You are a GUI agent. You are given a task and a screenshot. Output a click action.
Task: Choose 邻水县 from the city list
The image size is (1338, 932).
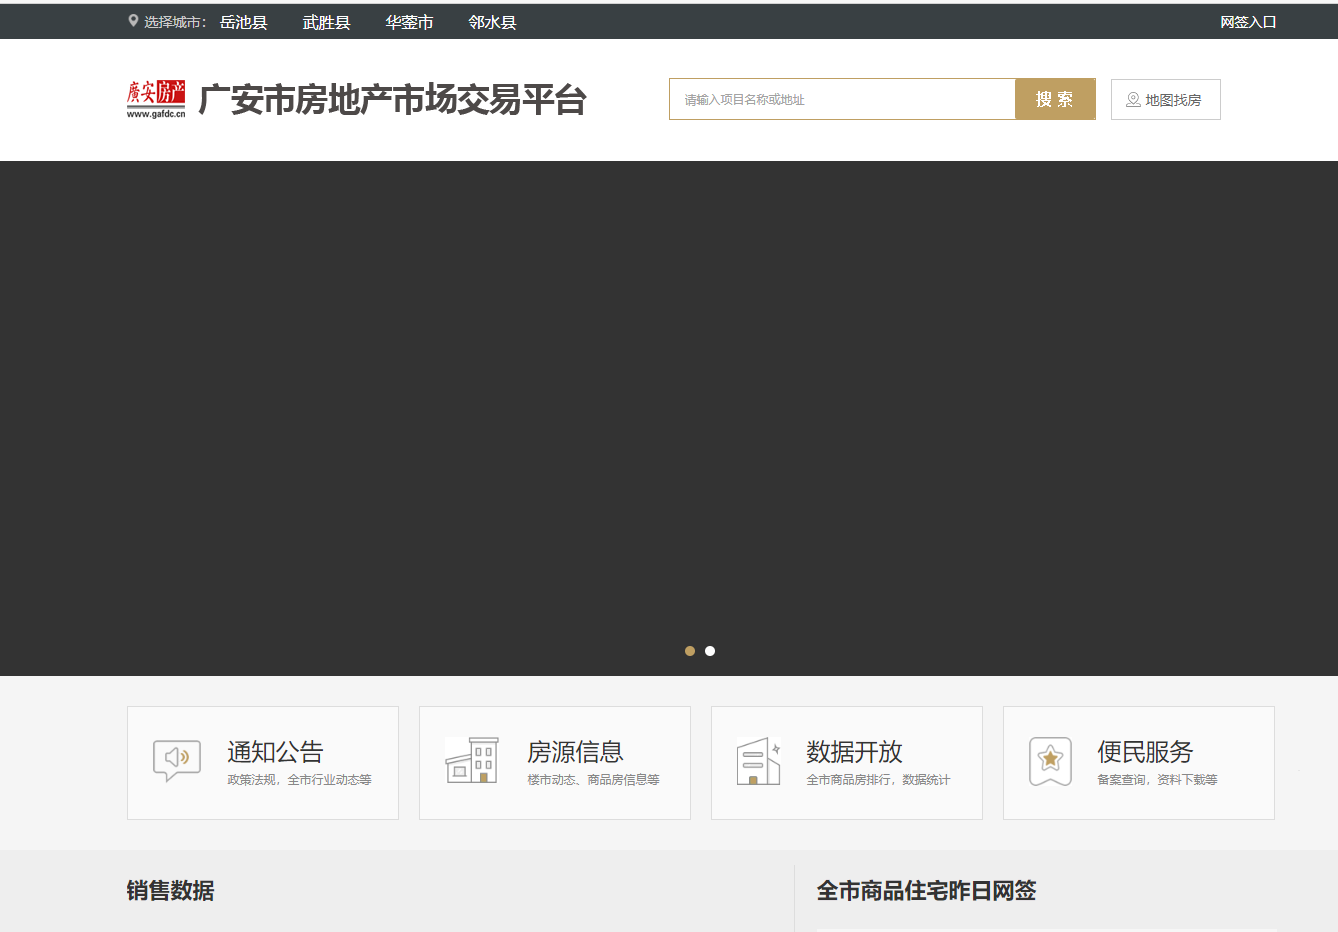493,22
